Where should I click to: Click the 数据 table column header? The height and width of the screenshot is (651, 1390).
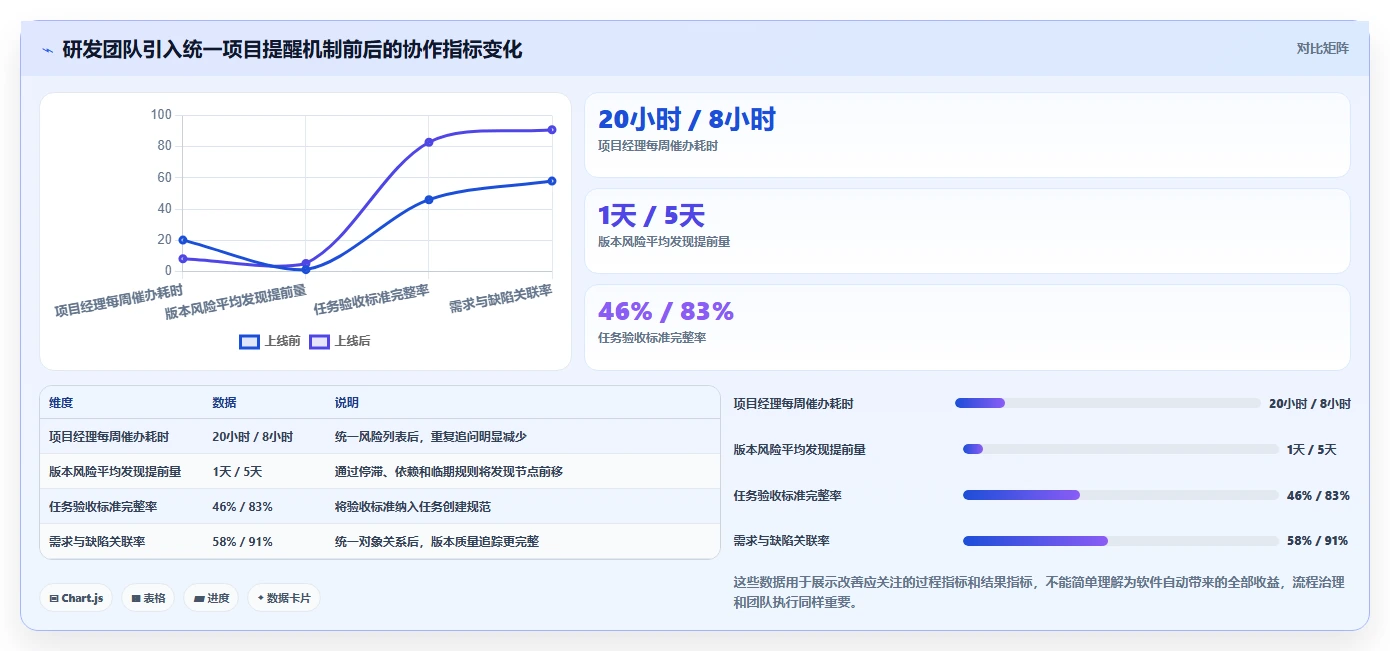coord(225,403)
